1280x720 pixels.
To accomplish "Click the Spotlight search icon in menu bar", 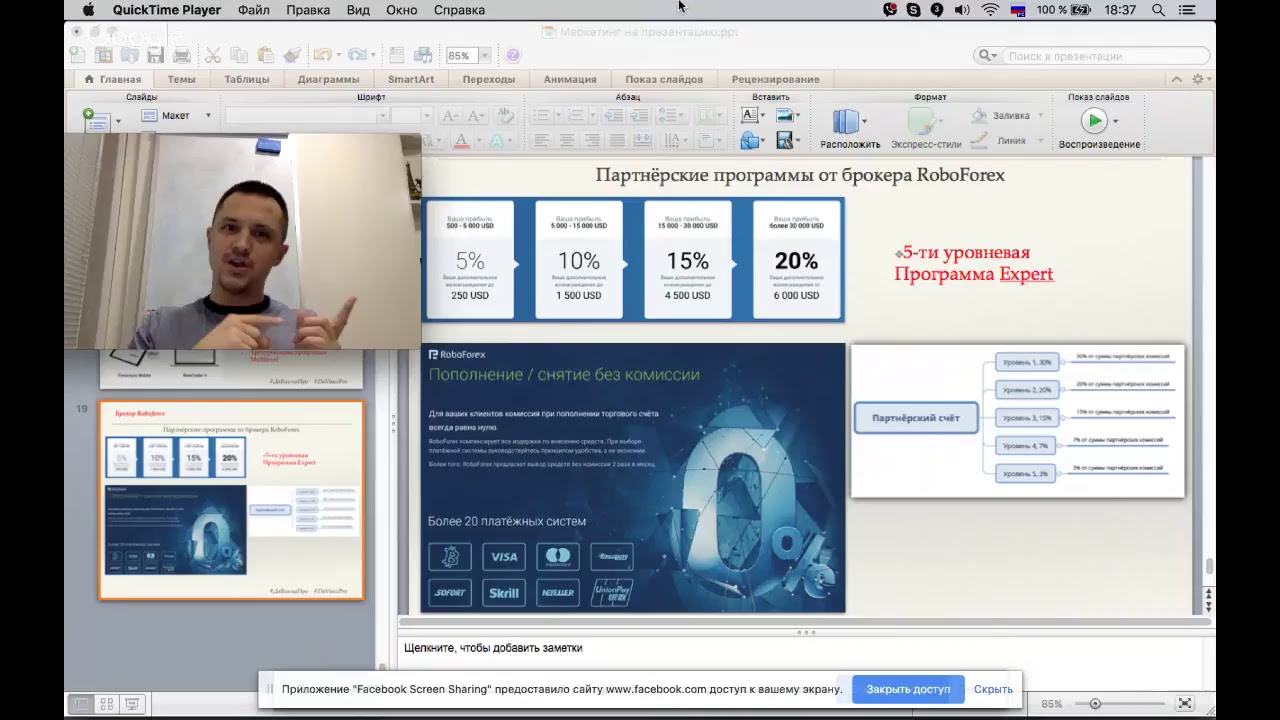I will click(1158, 10).
